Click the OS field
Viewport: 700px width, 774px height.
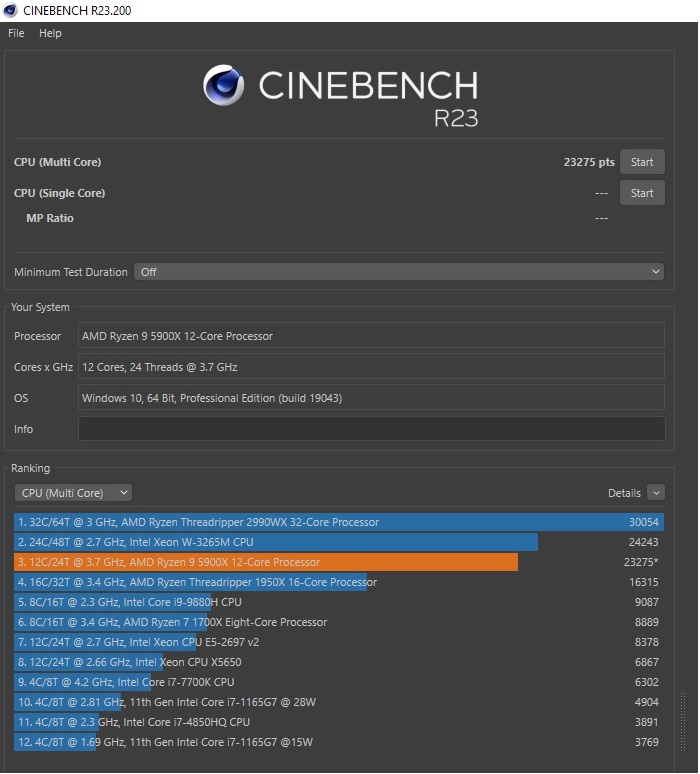coord(371,398)
